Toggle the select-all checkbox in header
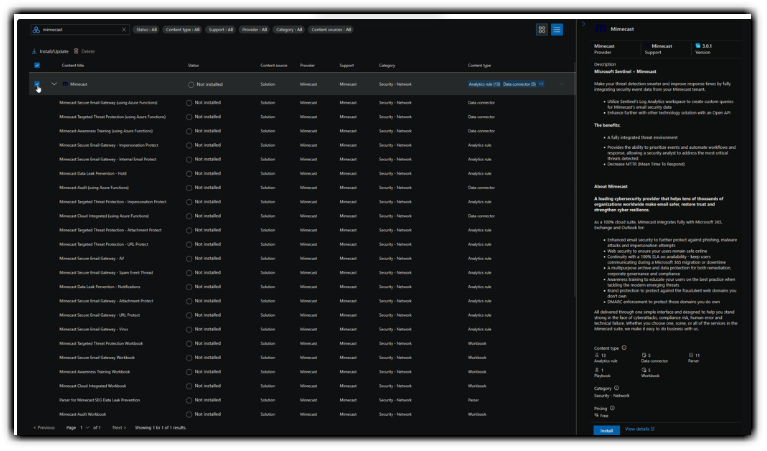767x451 pixels. [37, 65]
